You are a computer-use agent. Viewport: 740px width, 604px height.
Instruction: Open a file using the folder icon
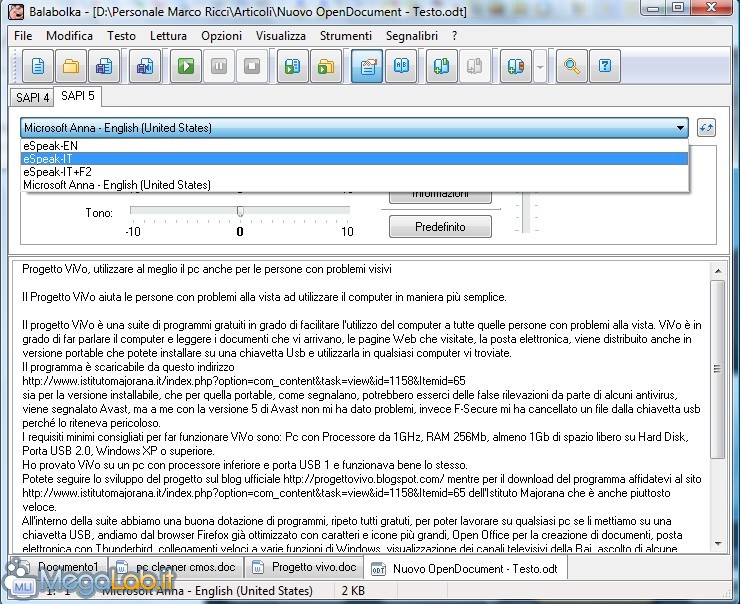pos(71,66)
